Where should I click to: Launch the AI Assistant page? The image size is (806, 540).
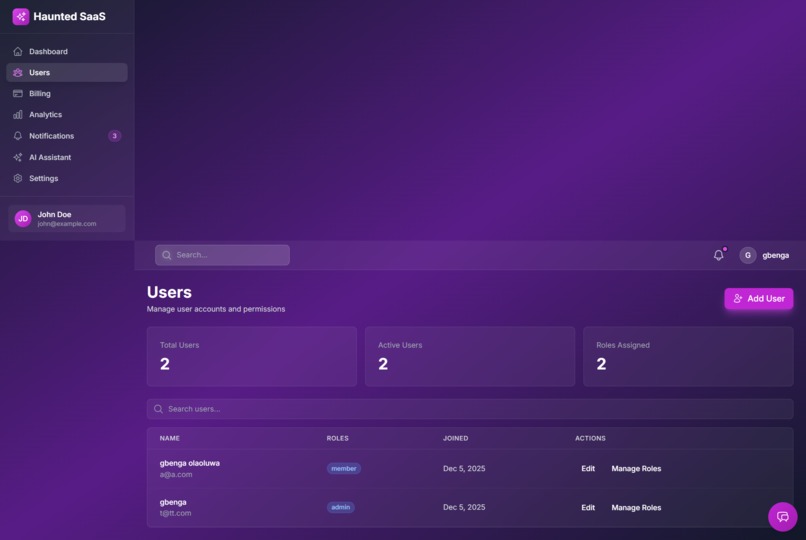point(67,157)
